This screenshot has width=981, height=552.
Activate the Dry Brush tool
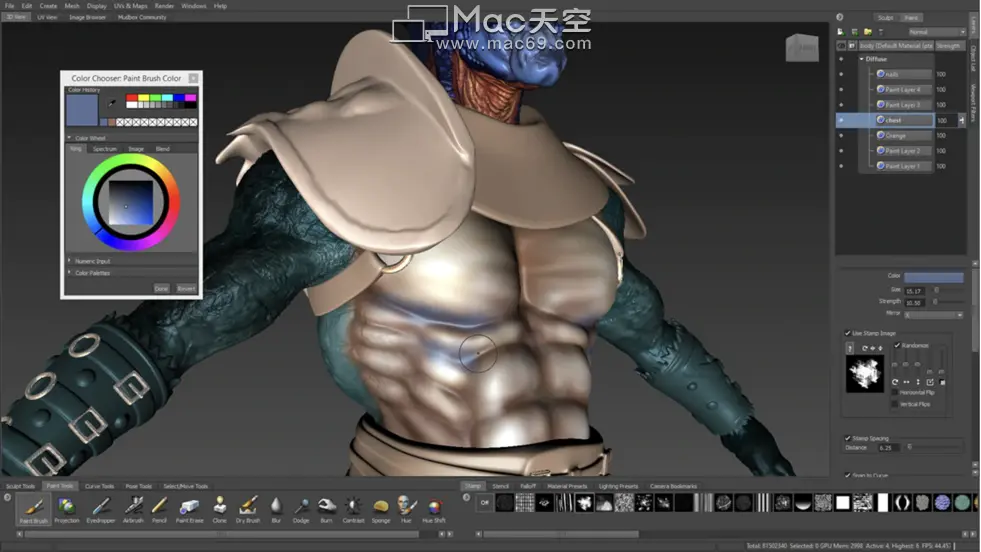tap(247, 509)
